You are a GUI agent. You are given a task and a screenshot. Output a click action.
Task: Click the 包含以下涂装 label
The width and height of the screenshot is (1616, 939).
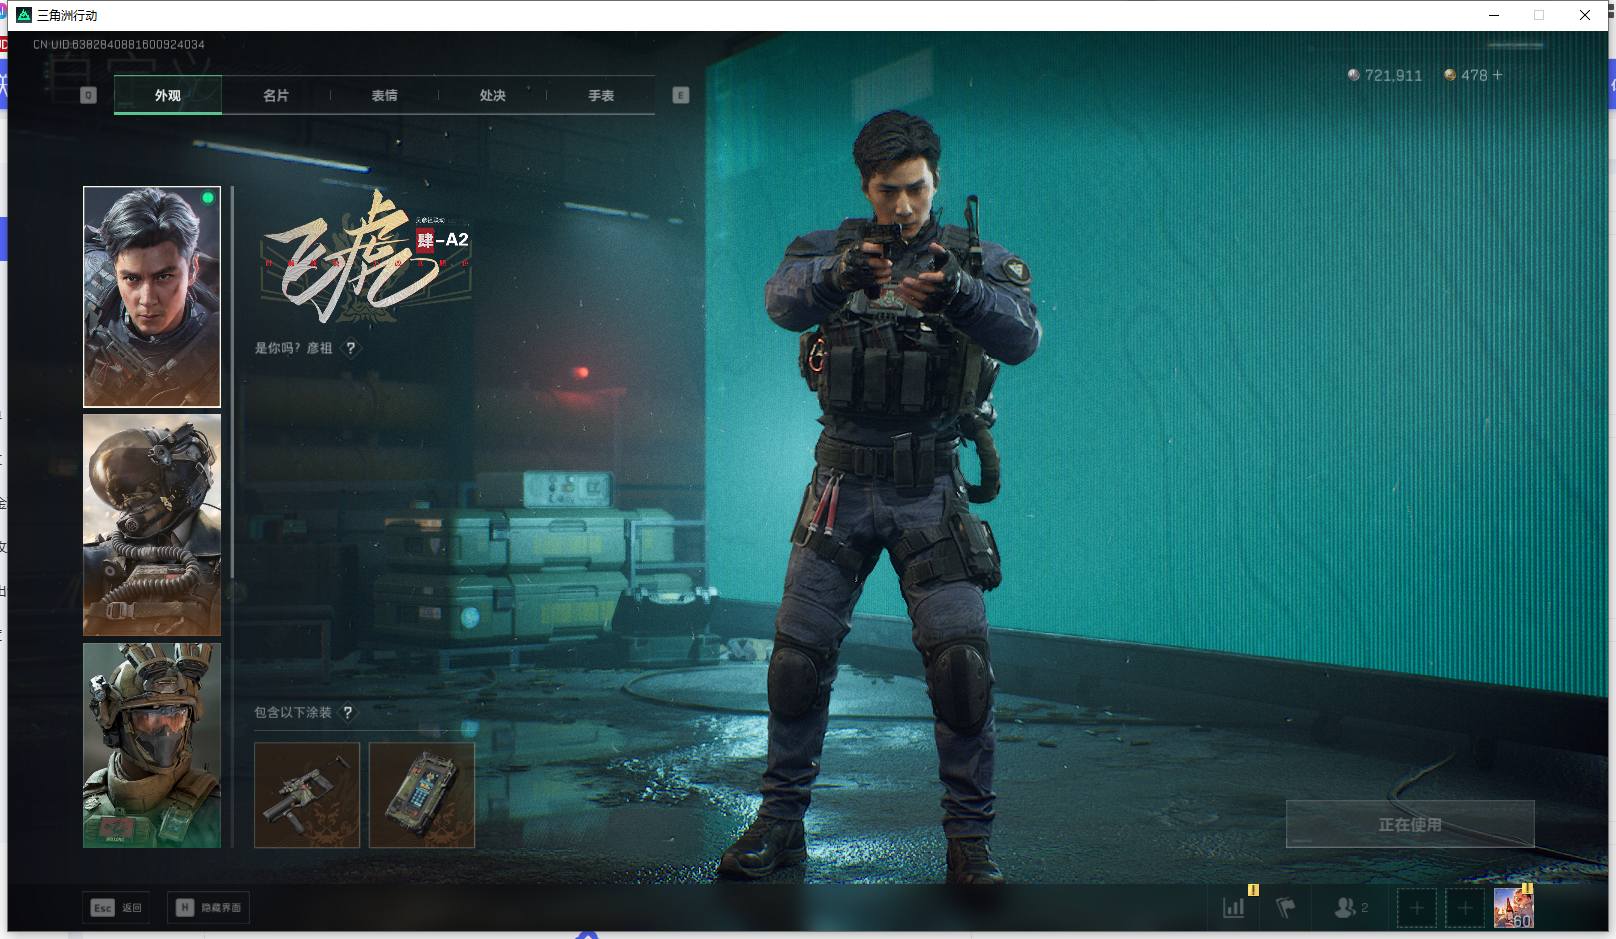(292, 712)
